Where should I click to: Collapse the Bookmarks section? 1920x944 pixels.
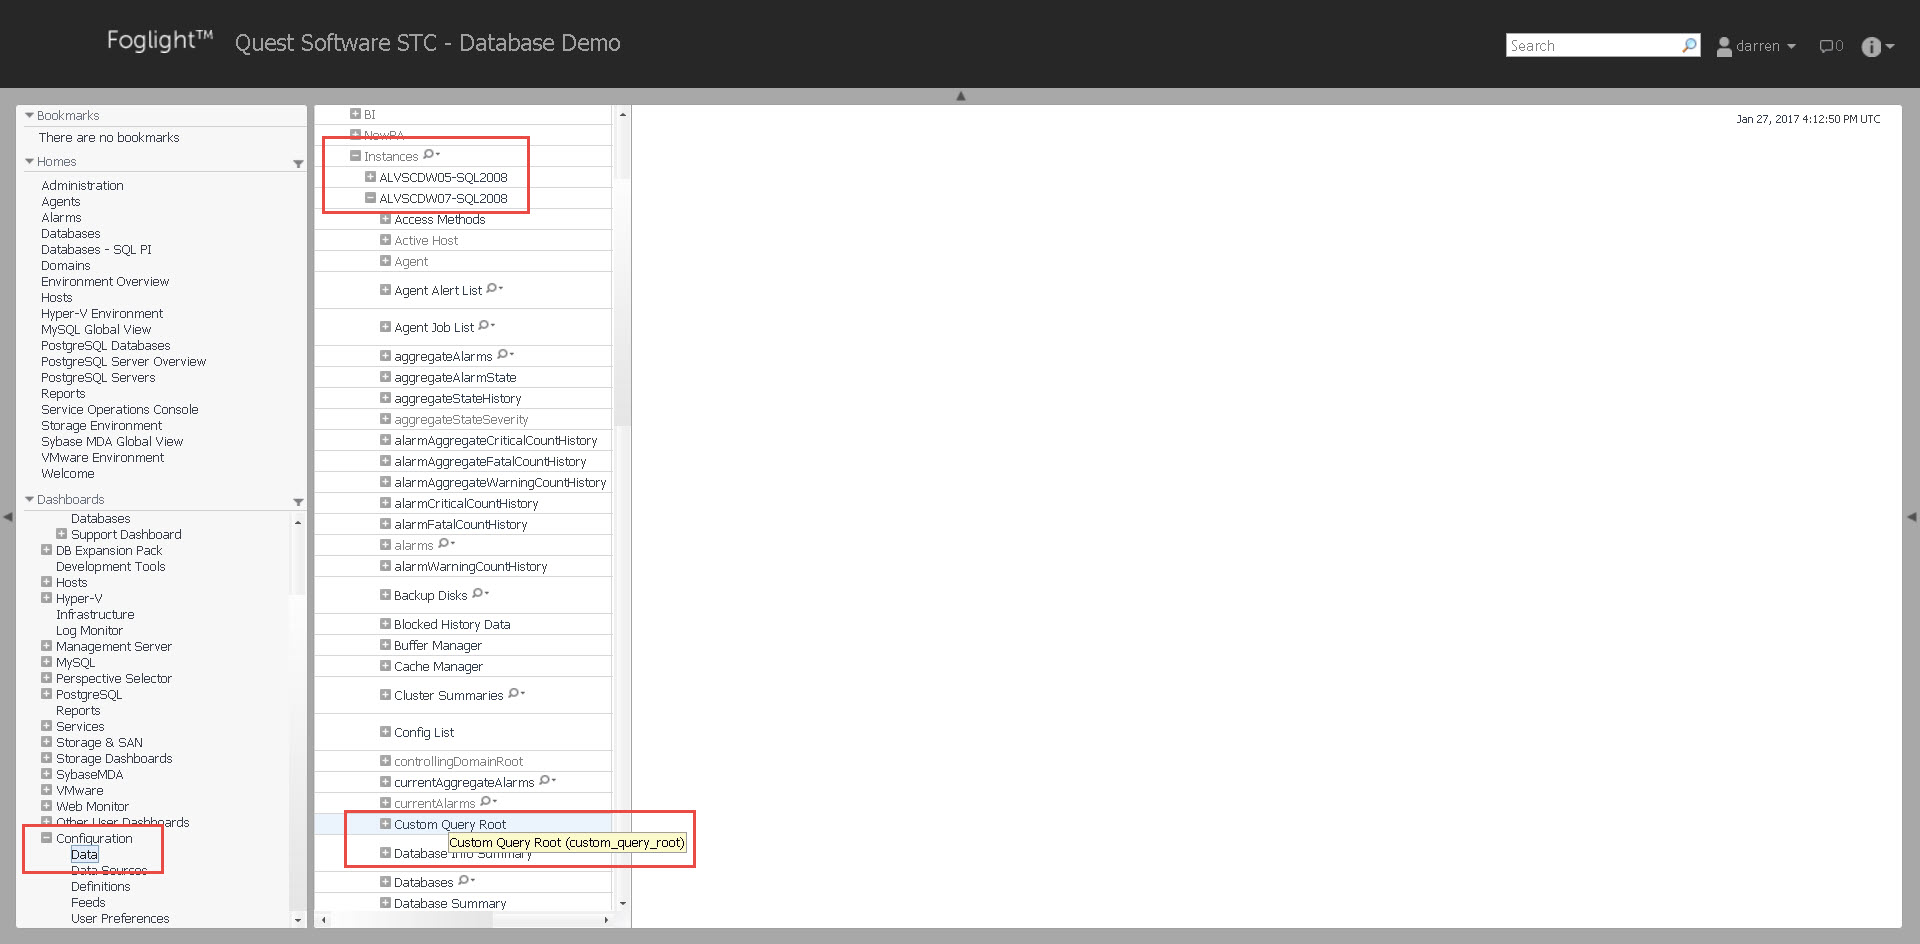(30, 116)
